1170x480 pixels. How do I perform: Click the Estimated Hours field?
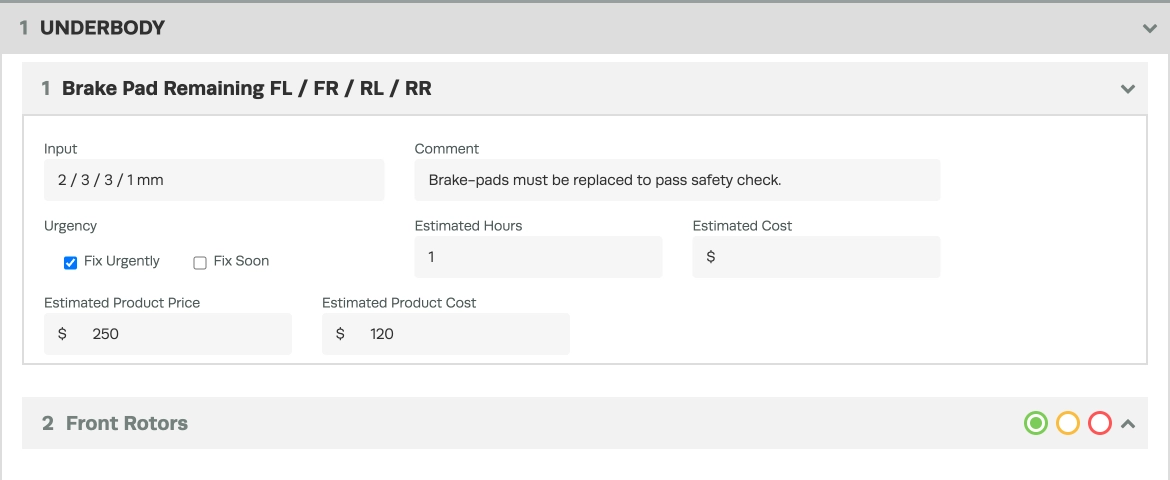click(x=538, y=257)
